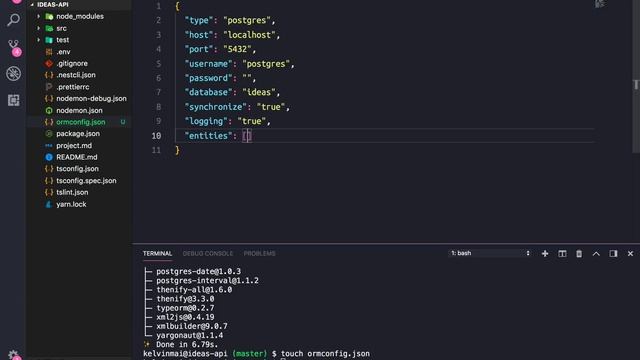The image size is (640, 360).
Task: Click the README.md info icon
Action: tap(49, 157)
